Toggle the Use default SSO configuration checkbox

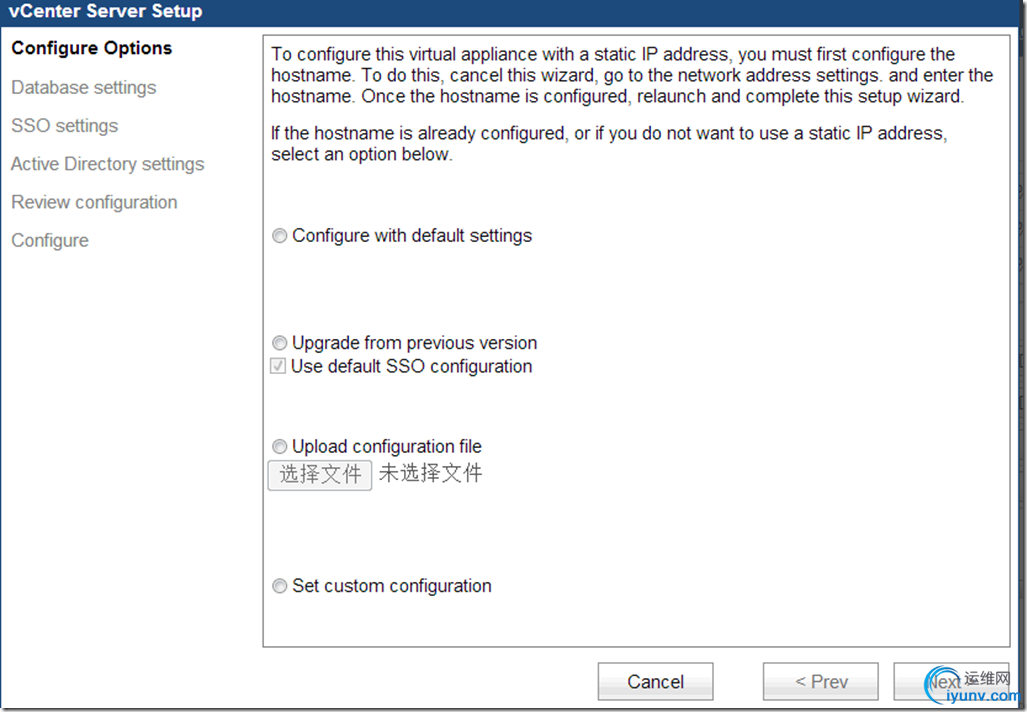(x=278, y=367)
